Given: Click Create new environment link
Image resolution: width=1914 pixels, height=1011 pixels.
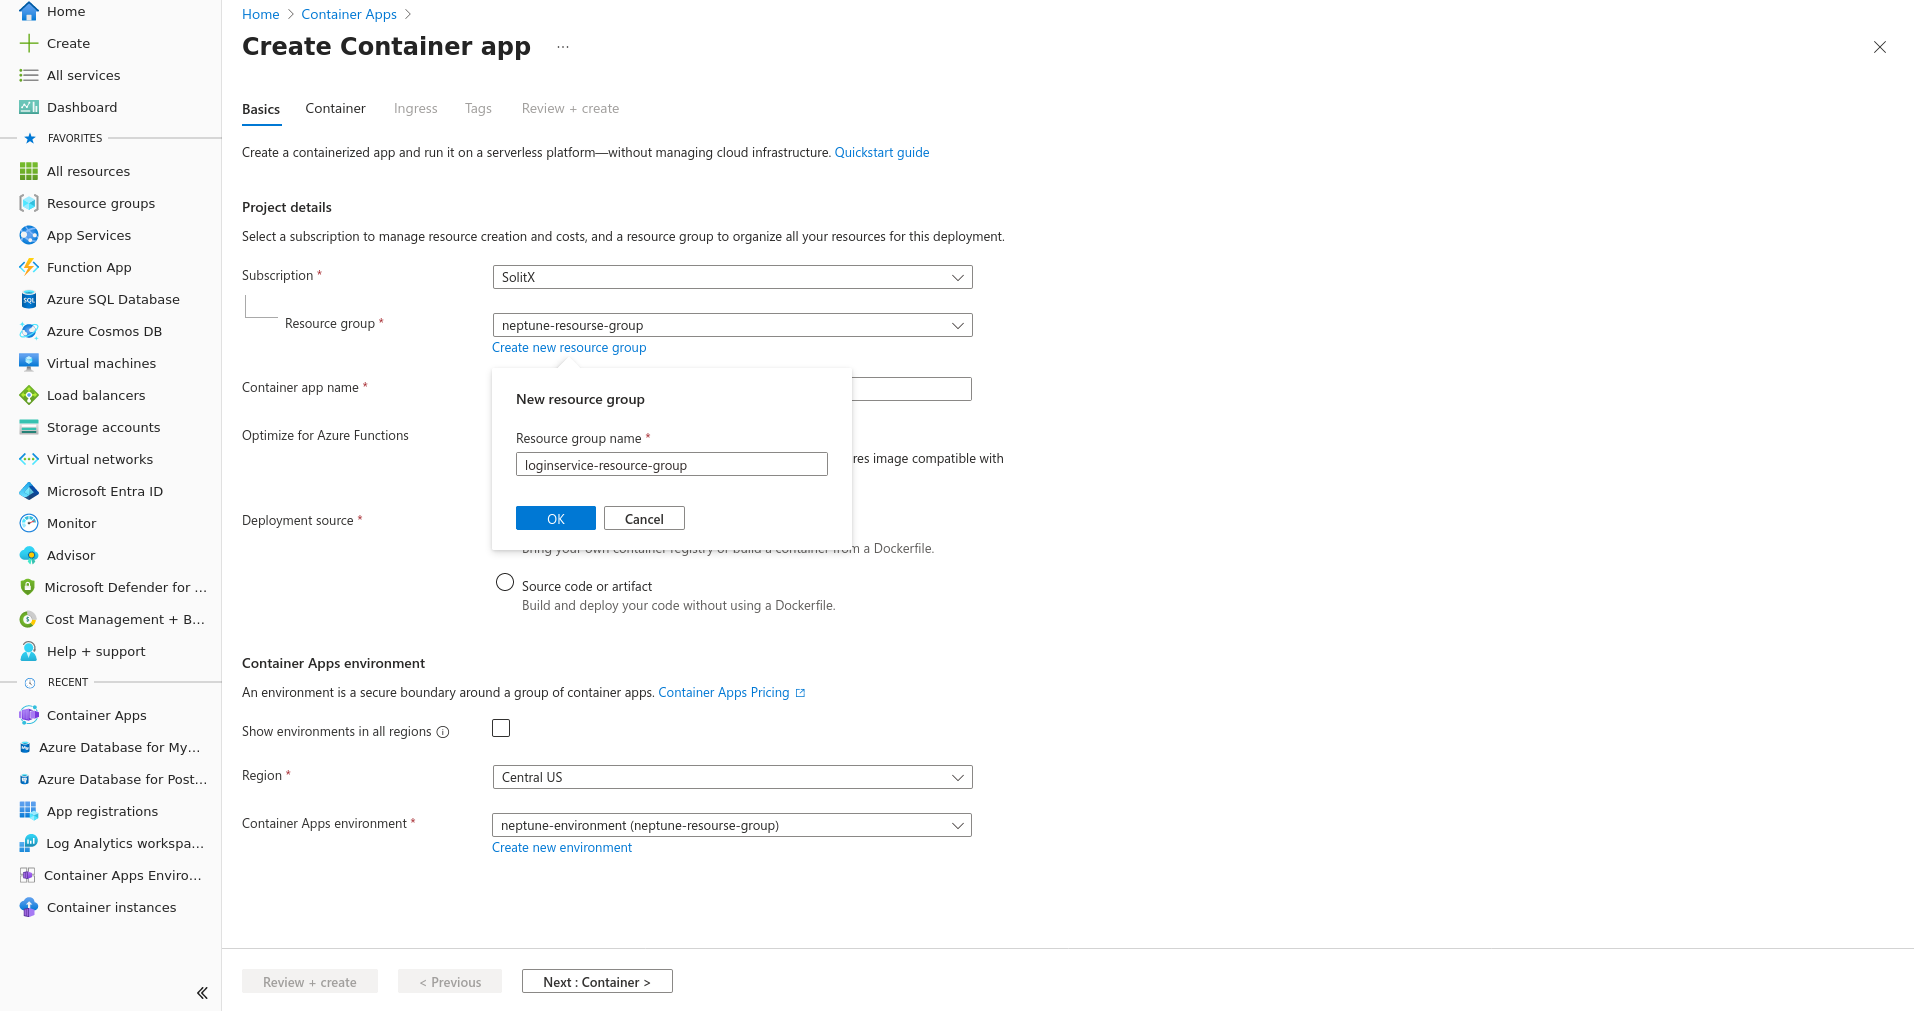Looking at the screenshot, I should click(x=562, y=847).
